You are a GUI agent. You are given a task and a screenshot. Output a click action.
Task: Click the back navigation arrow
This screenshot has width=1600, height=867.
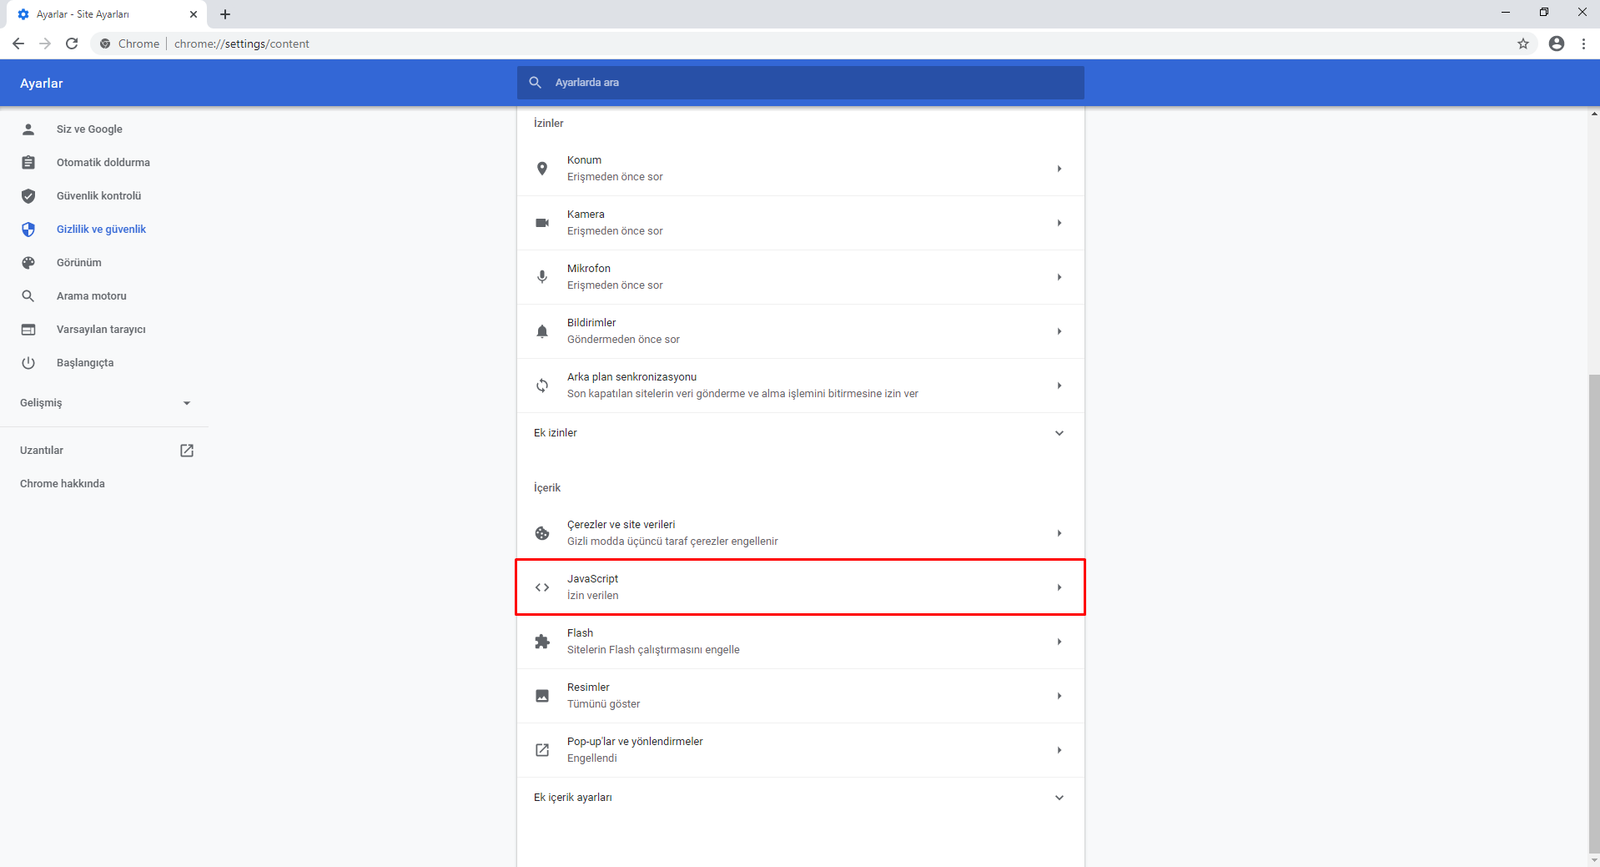coord(18,44)
